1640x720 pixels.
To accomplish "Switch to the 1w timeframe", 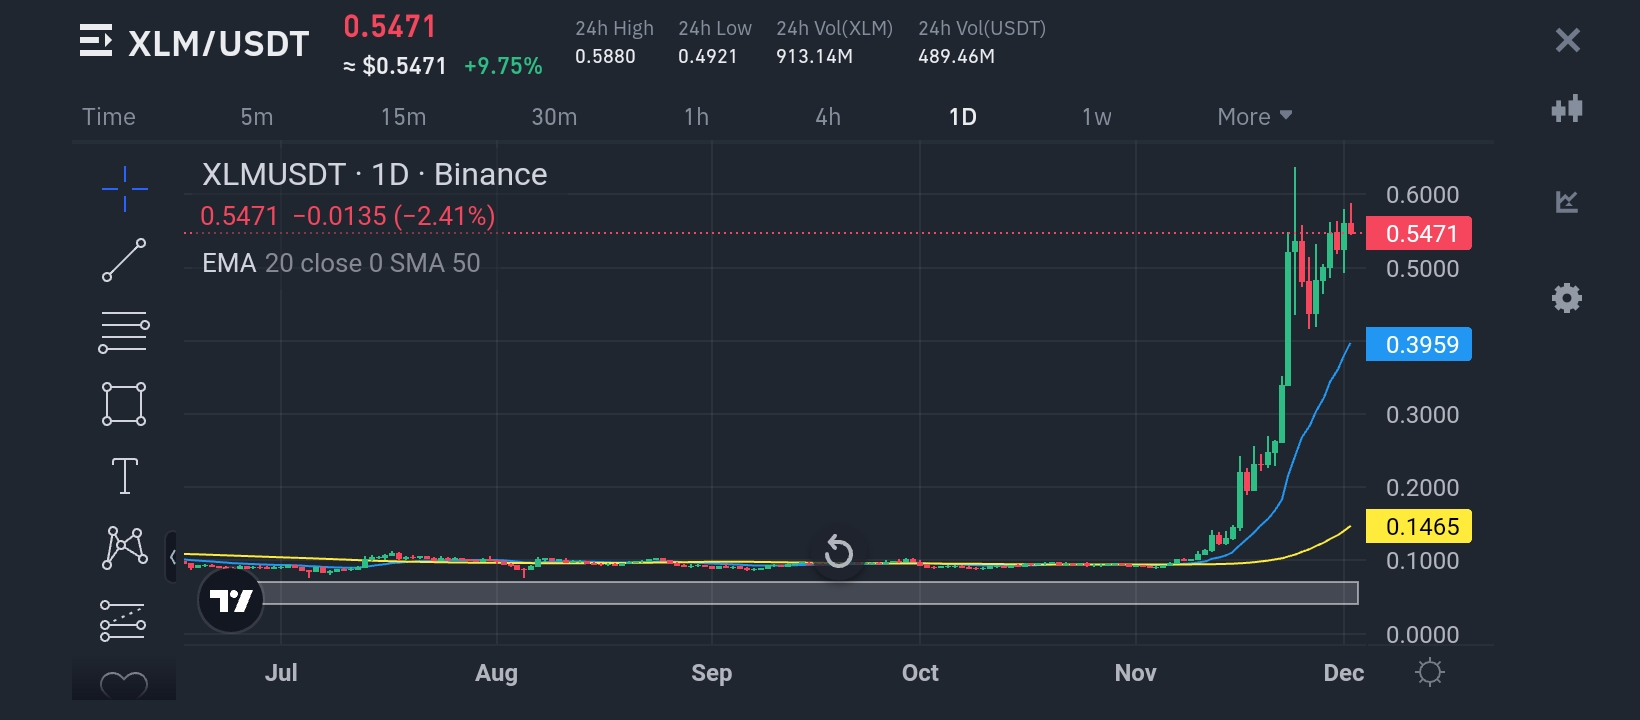I will 1096,117.
